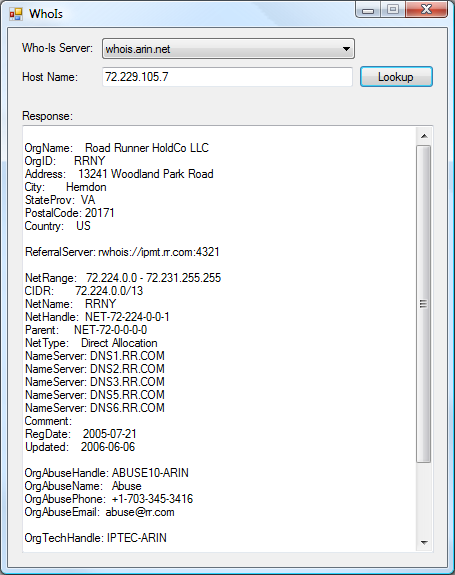
Task: Click the scroll up arrow in Response box
Action: click(x=424, y=136)
